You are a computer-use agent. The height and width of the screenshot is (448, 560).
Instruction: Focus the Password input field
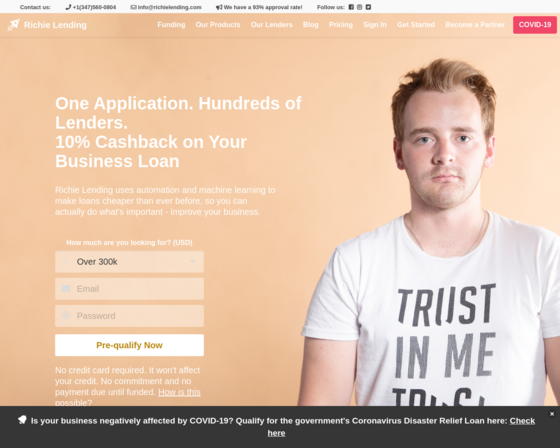[129, 316]
